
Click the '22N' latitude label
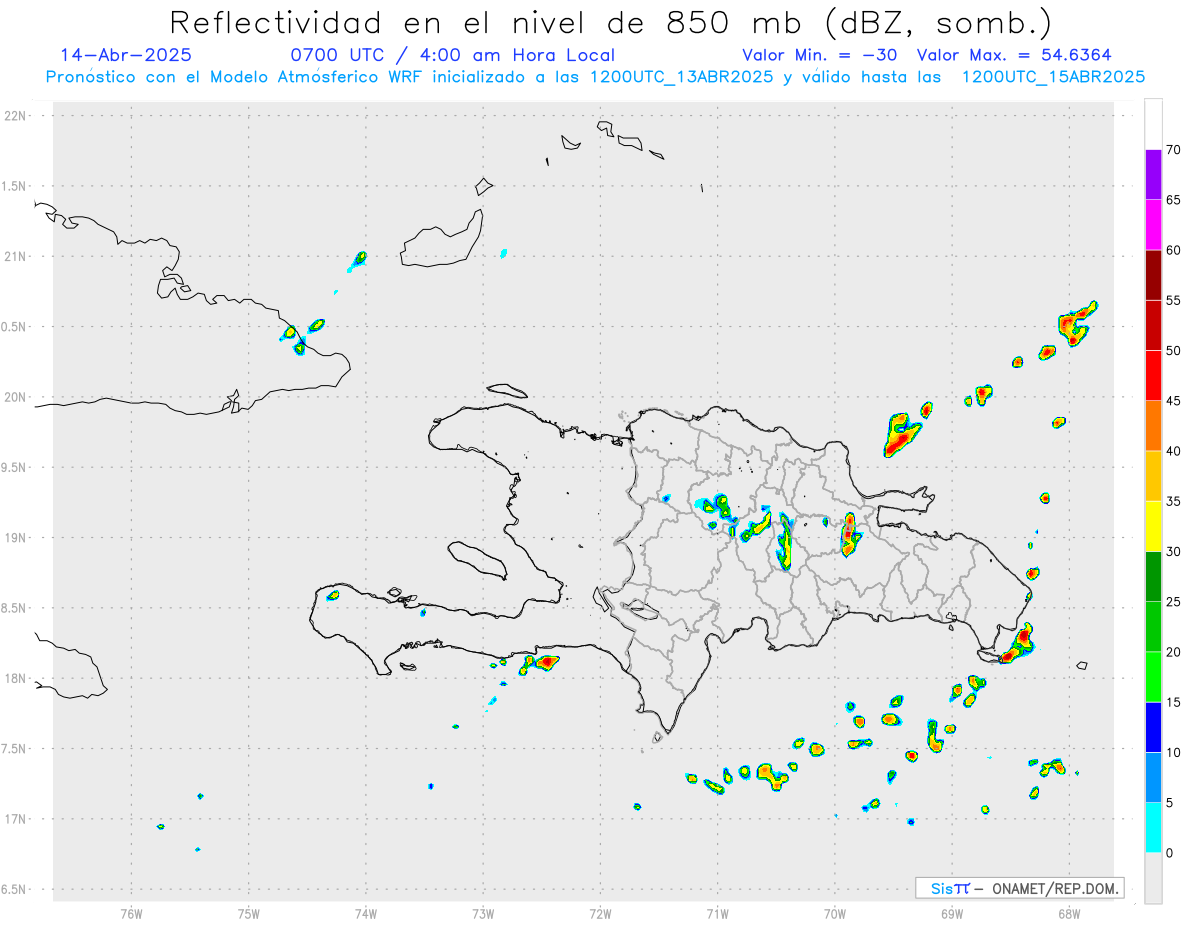17,116
